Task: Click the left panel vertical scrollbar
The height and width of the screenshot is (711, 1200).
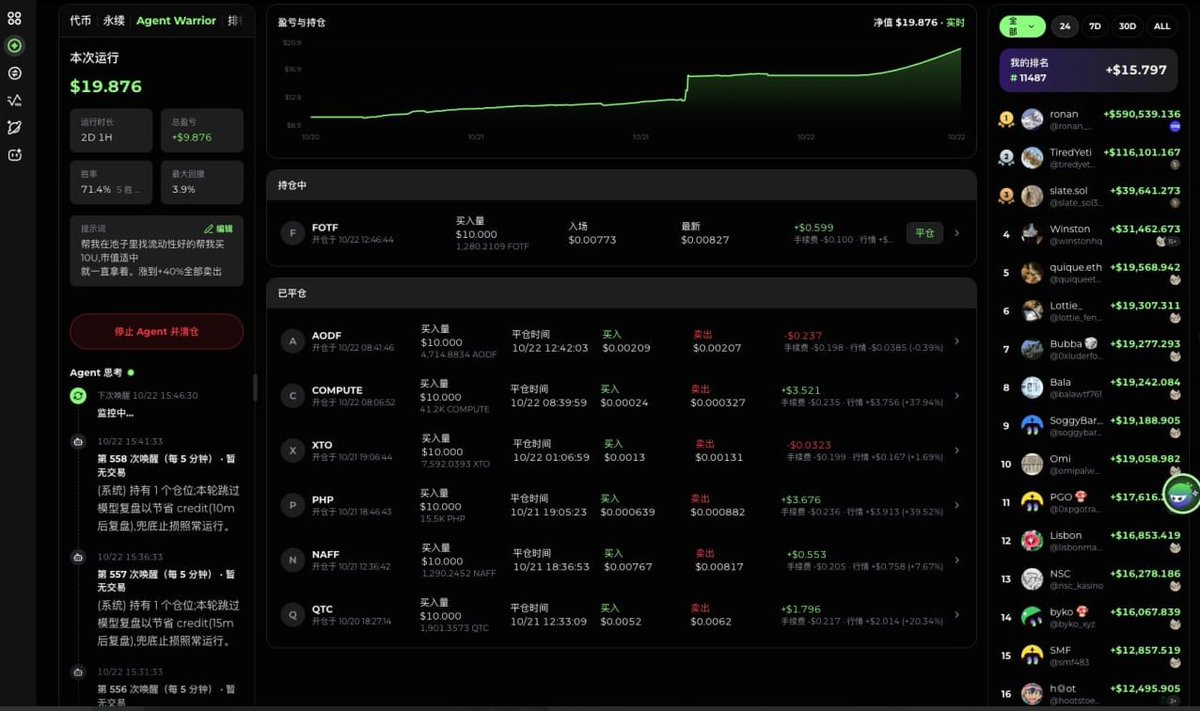Action: click(x=255, y=388)
